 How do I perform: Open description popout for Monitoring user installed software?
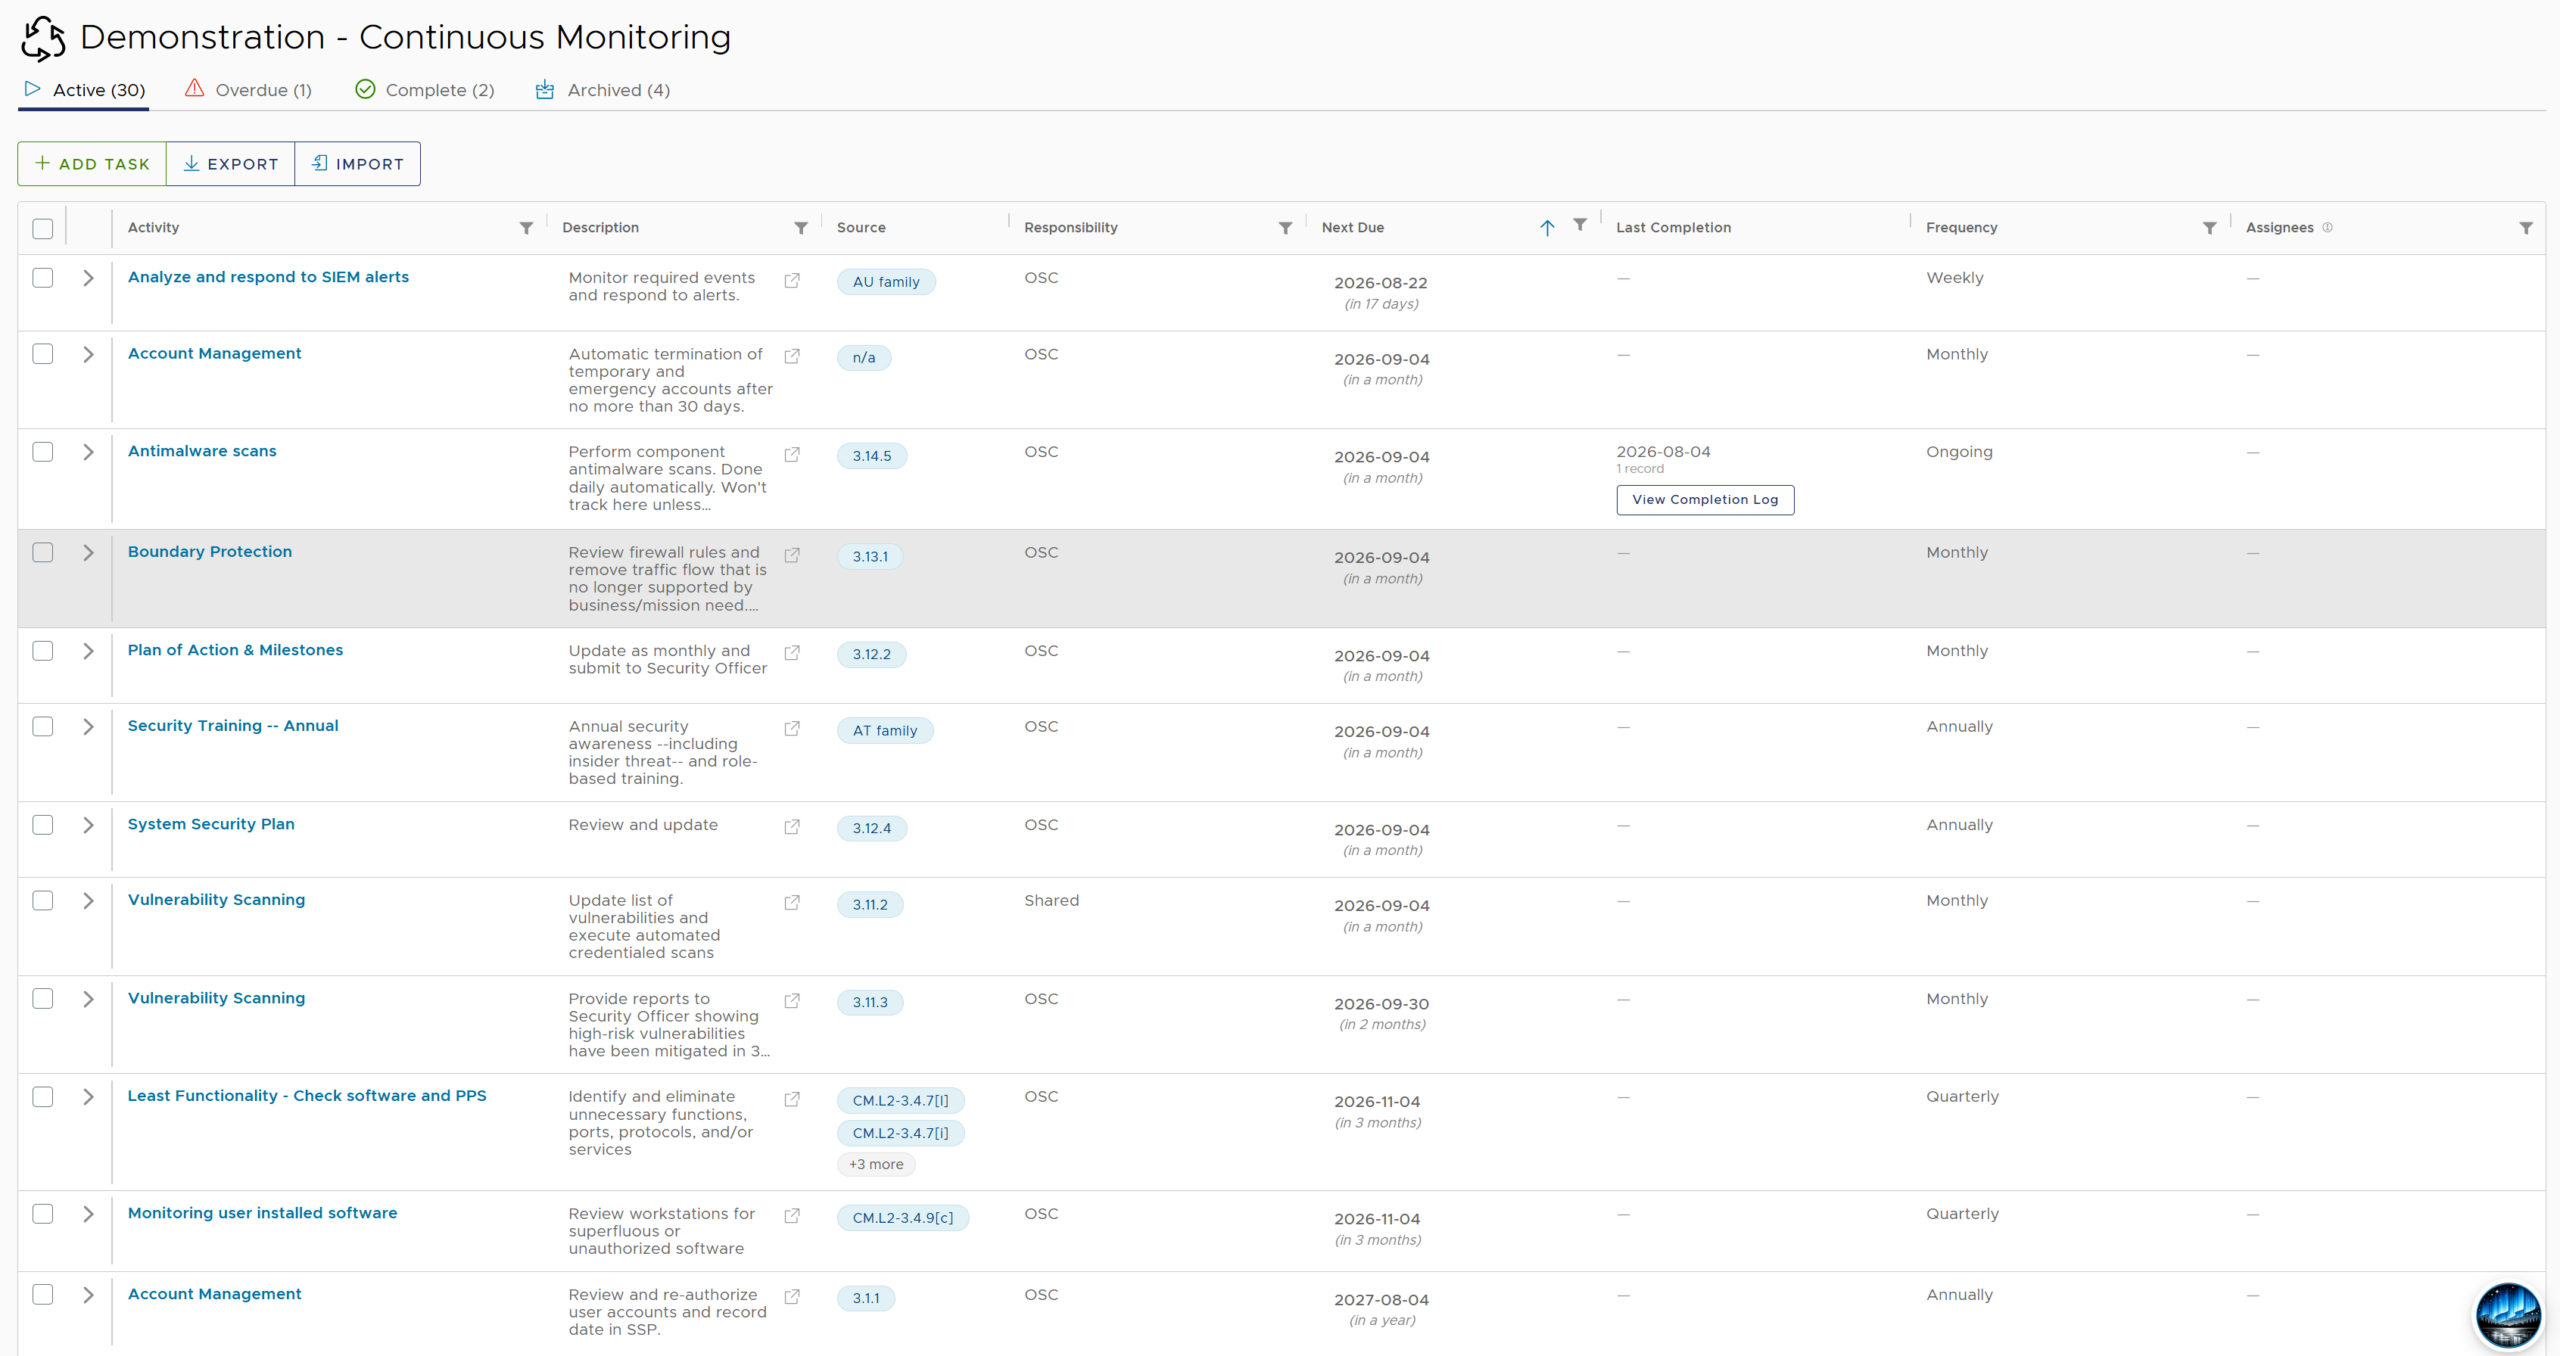pyautogui.click(x=792, y=1216)
